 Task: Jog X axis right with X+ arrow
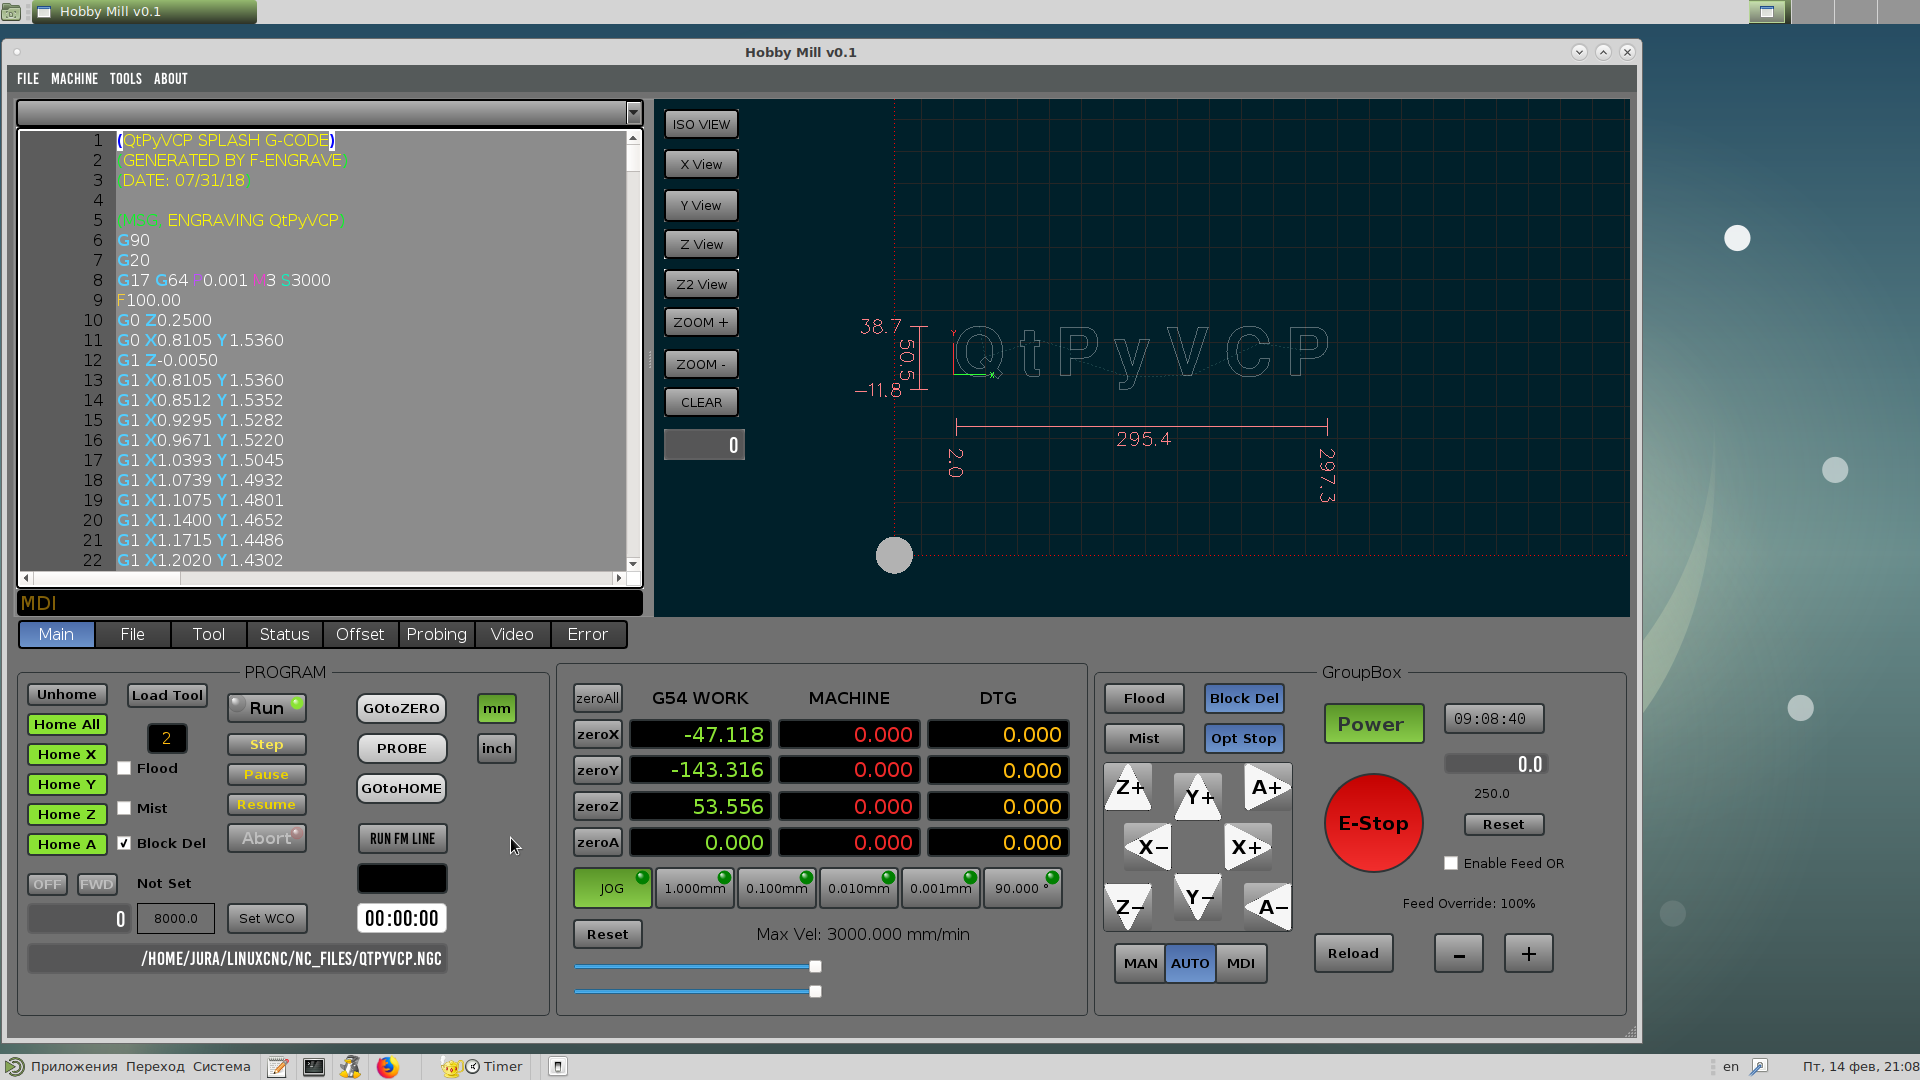click(1248, 847)
